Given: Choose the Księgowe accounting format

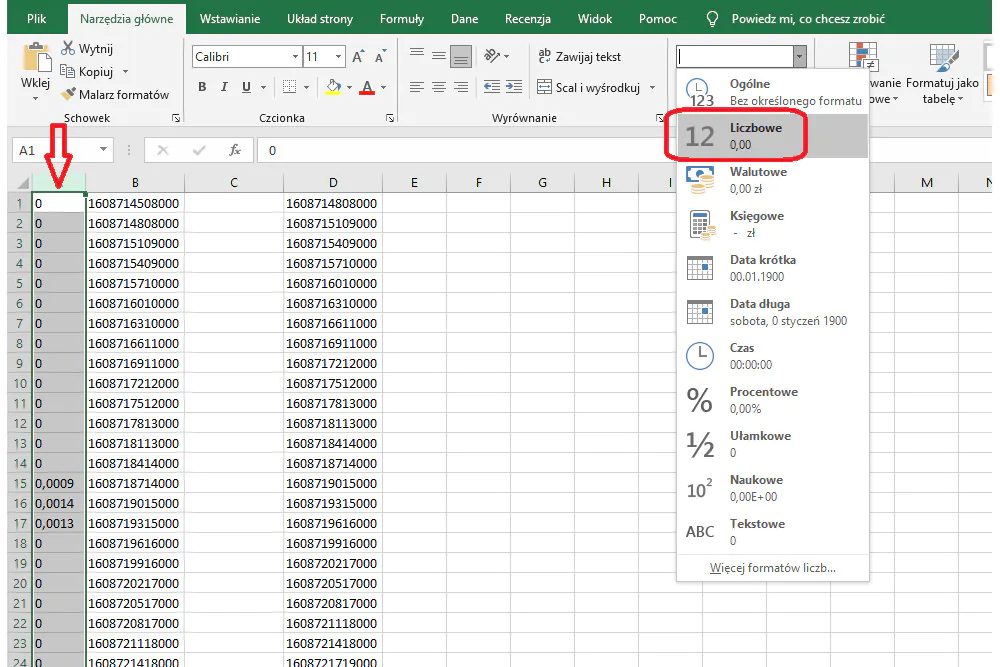Looking at the screenshot, I should (x=772, y=224).
